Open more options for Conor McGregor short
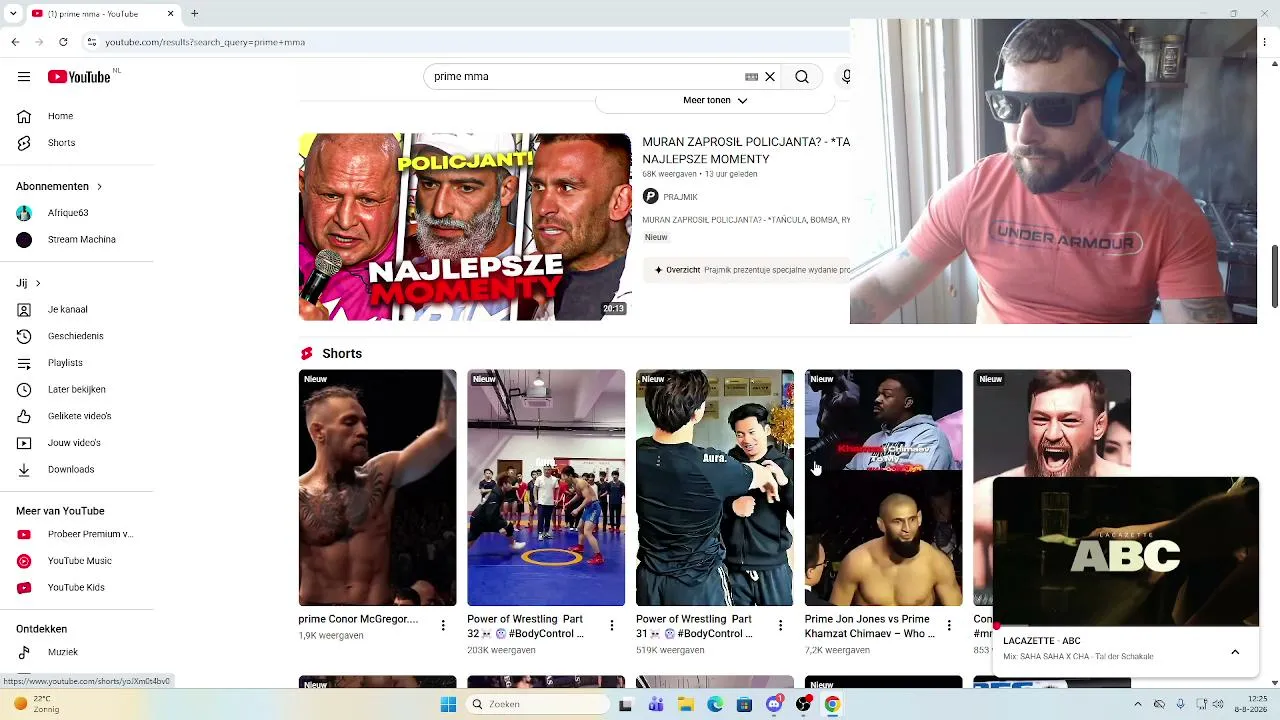The height and width of the screenshot is (720, 1280). point(443,626)
